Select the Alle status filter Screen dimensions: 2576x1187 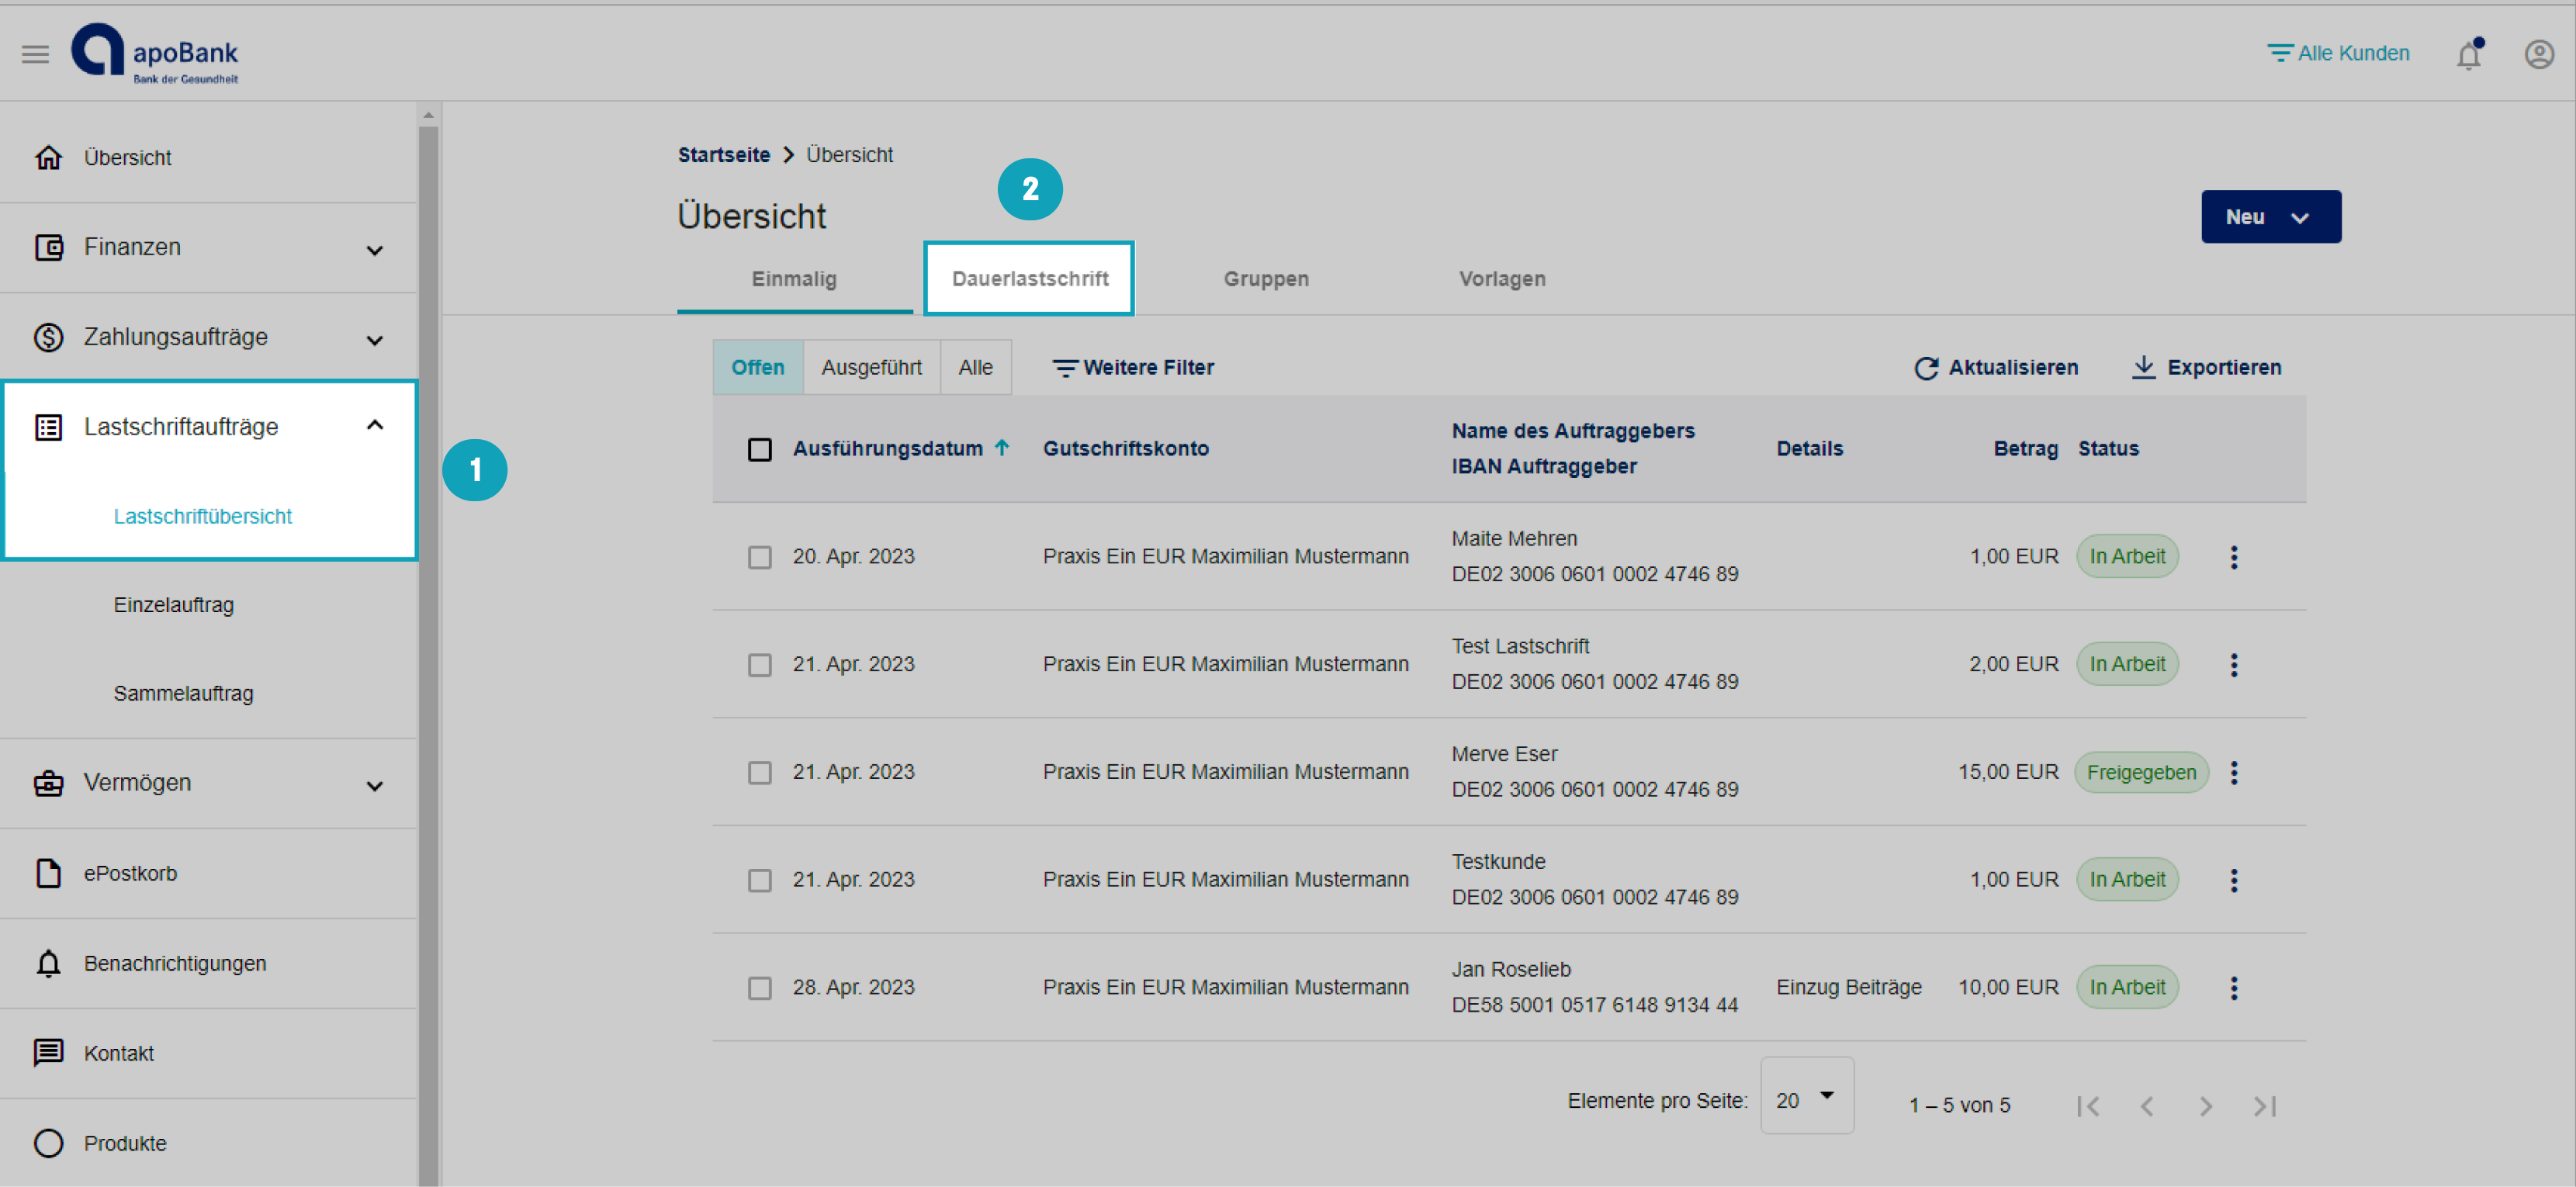tap(976, 367)
